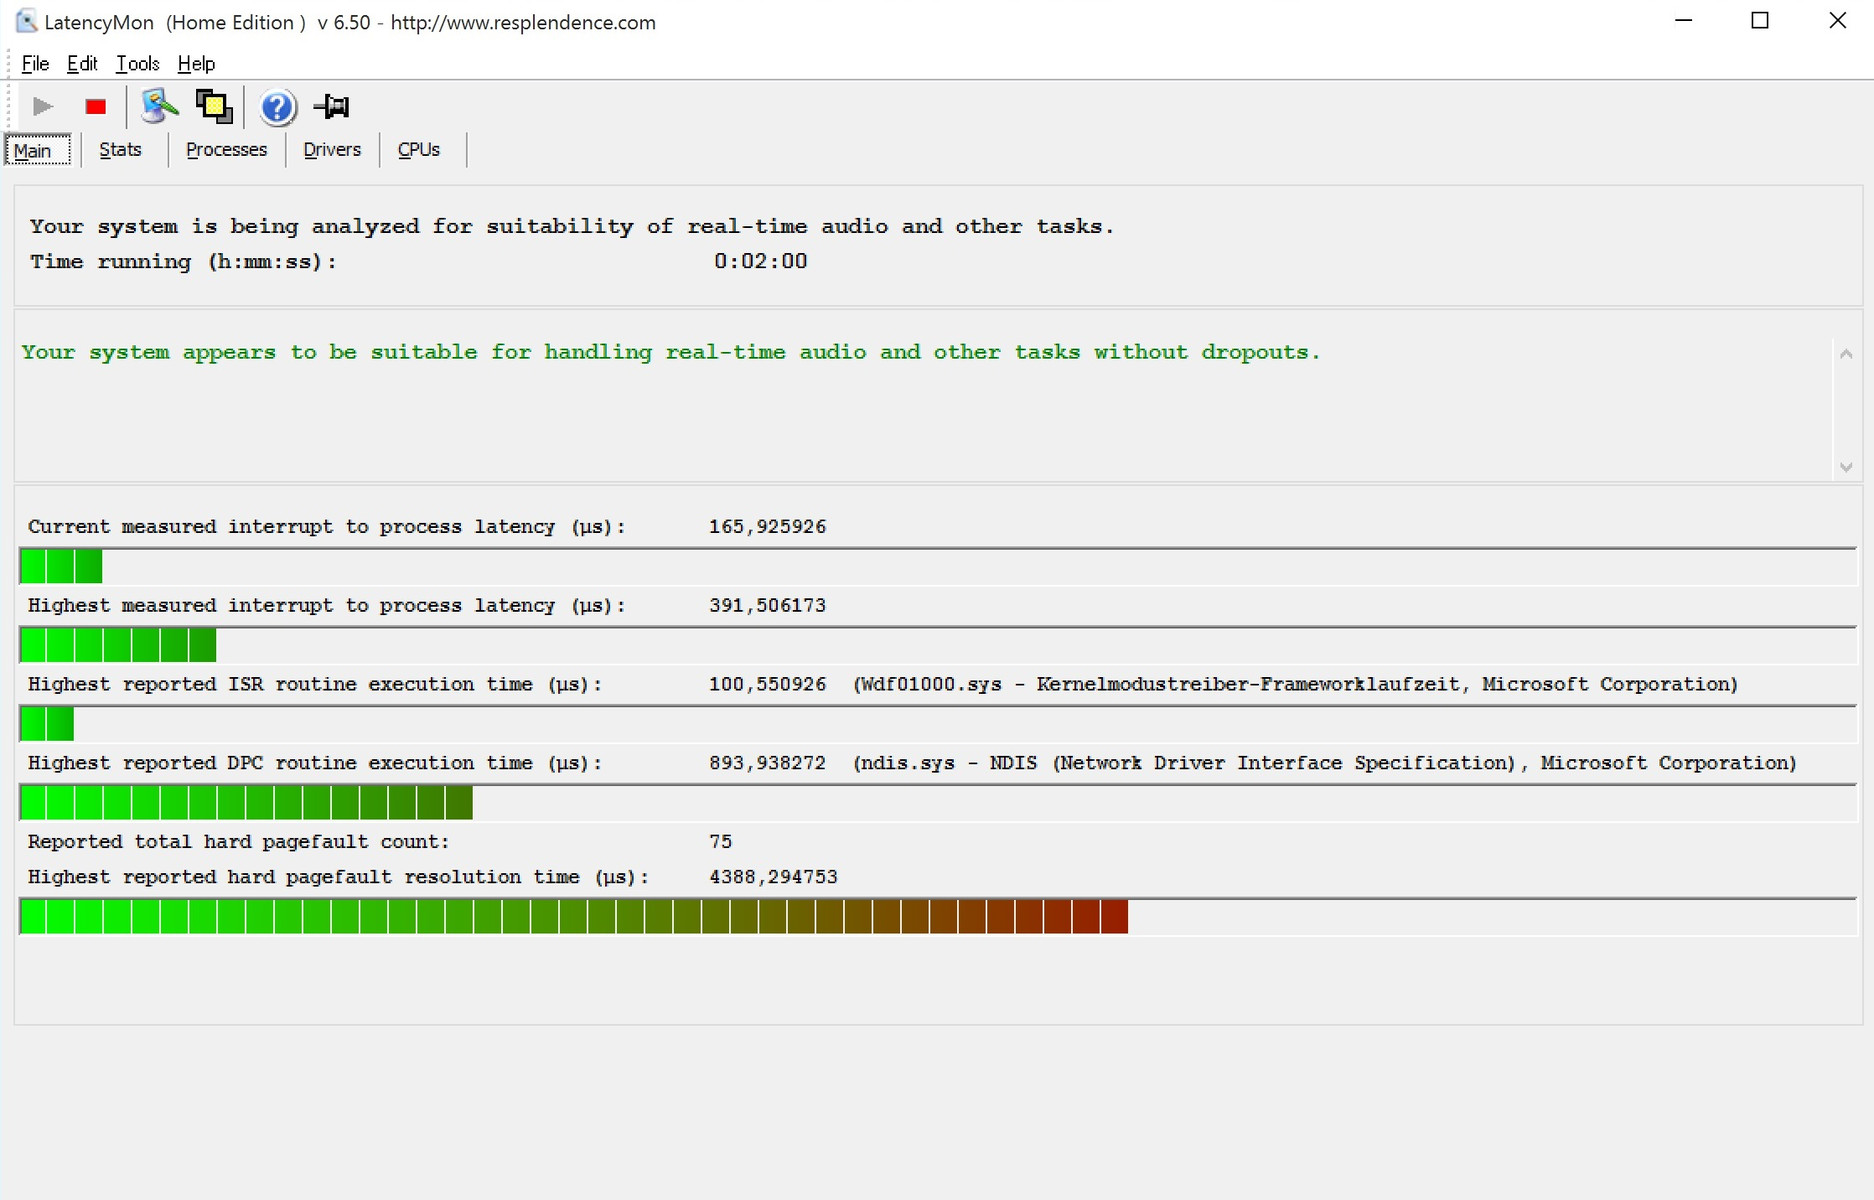Click the status message scrollbar down arrow

[x=1846, y=467]
